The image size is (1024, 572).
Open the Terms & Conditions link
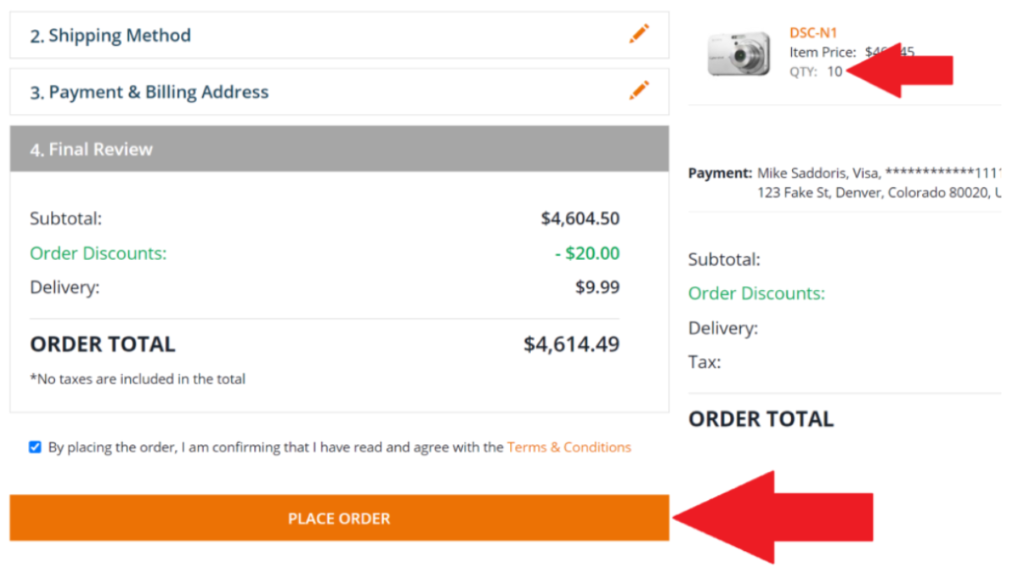pos(569,447)
